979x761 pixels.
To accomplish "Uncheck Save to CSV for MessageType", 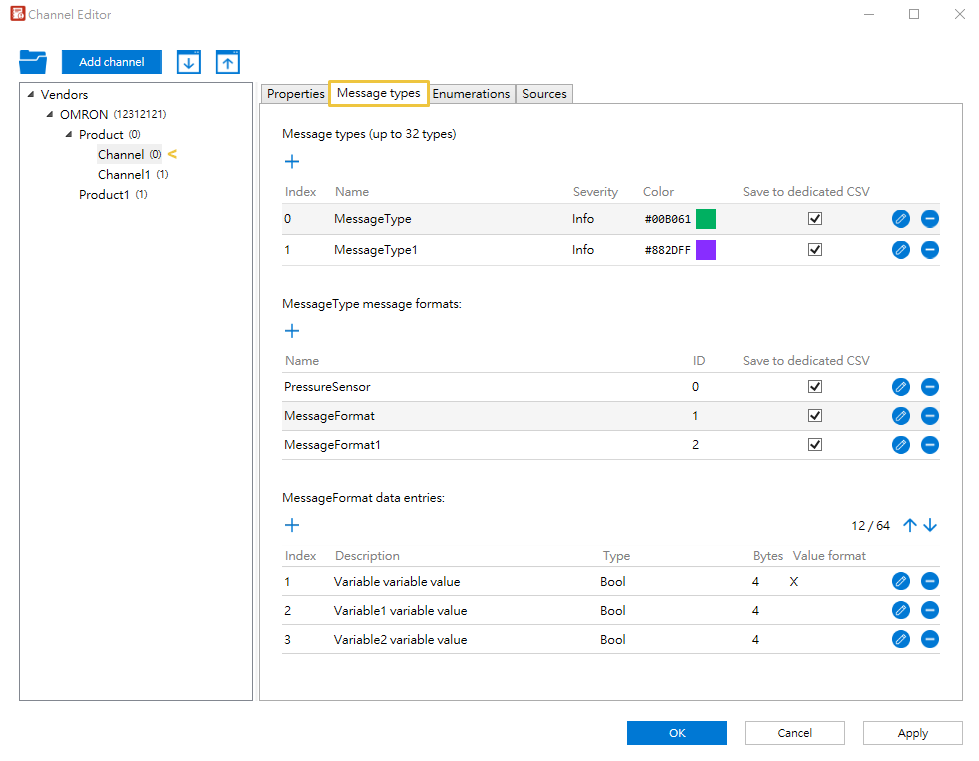I will (815, 219).
